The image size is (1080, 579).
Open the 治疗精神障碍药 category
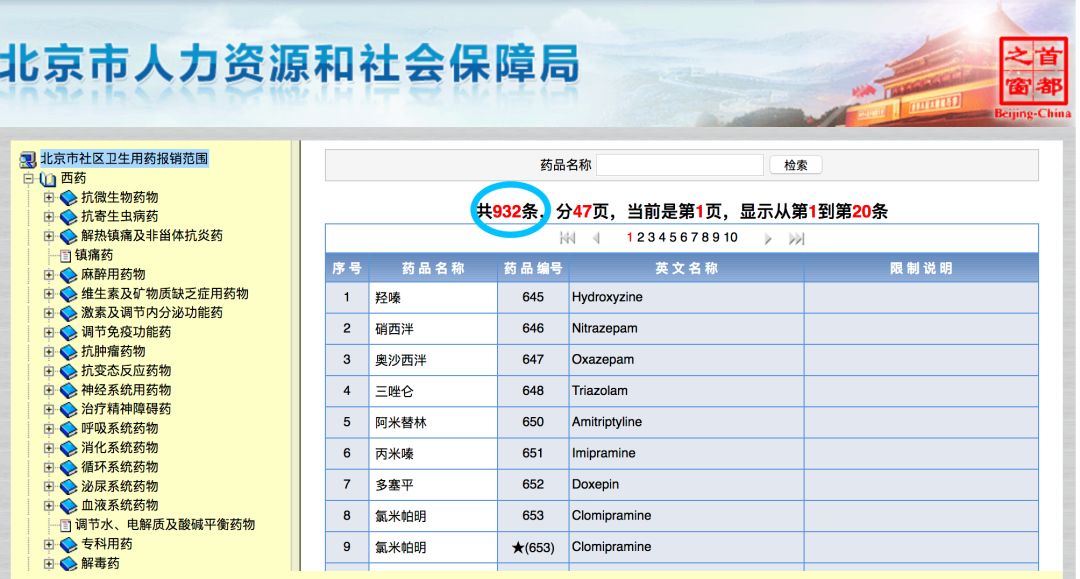pyautogui.click(x=126, y=409)
